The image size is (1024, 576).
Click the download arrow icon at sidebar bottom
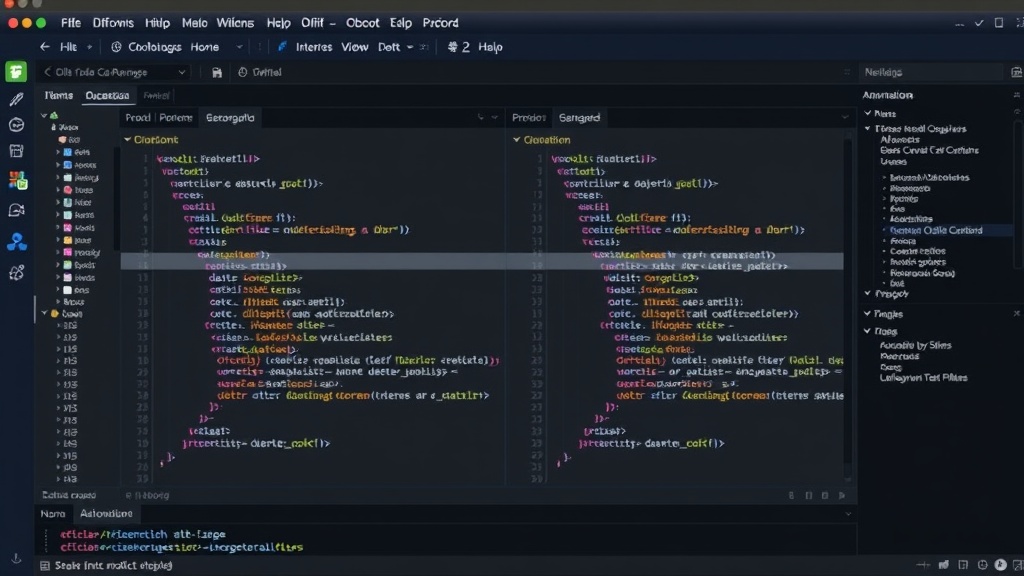point(16,559)
